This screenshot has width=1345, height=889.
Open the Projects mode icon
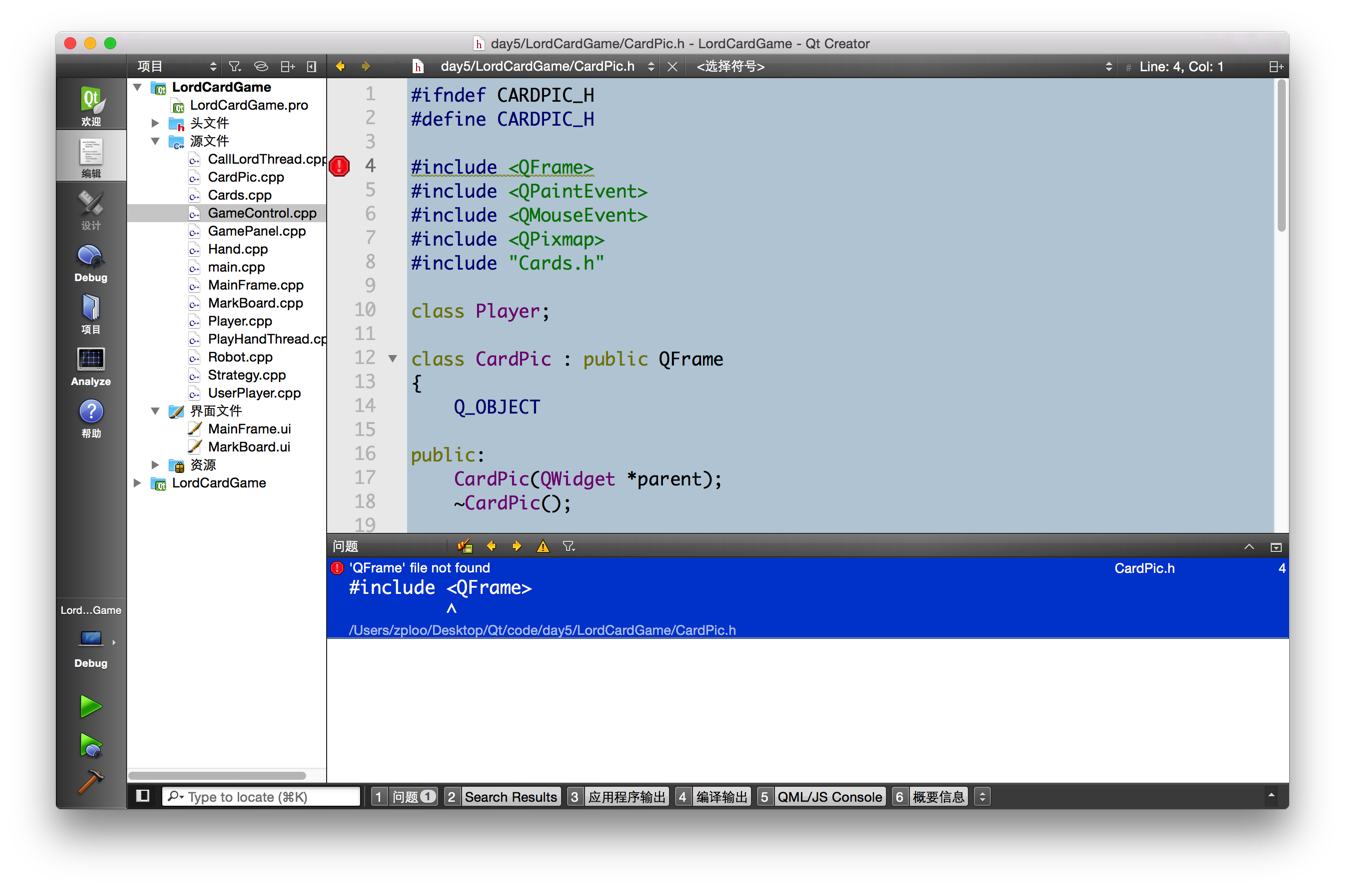[91, 314]
